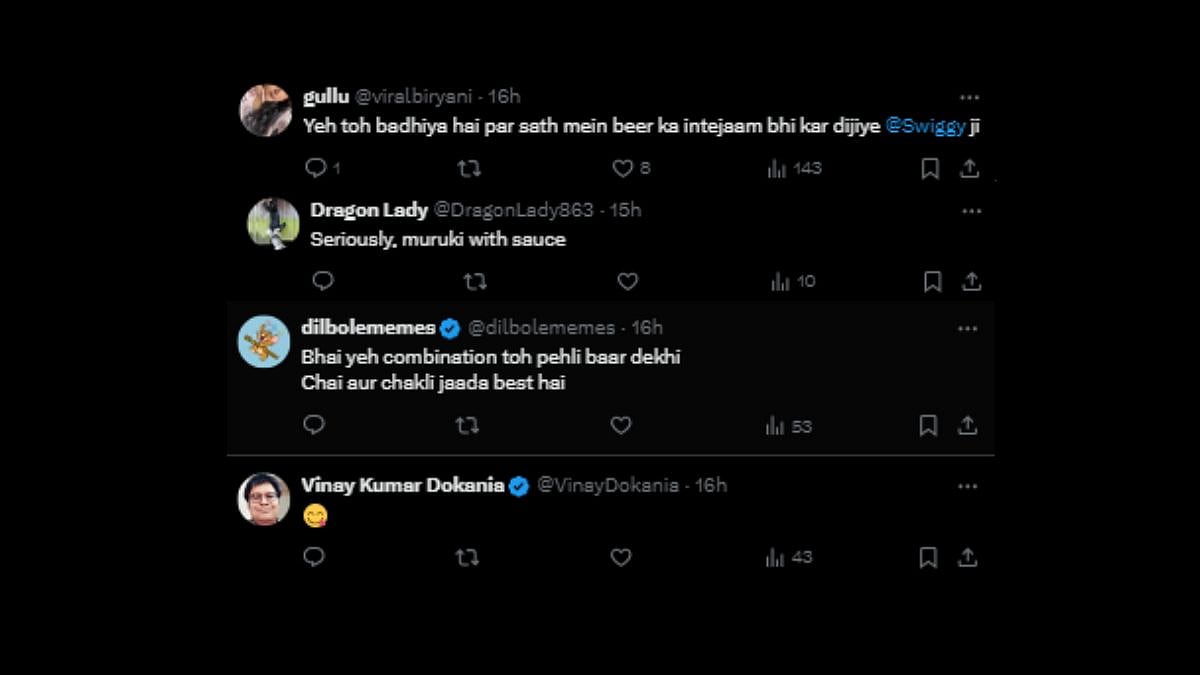This screenshot has width=1200, height=675.
Task: Click the @Swiggy mention link
Action: coord(925,127)
